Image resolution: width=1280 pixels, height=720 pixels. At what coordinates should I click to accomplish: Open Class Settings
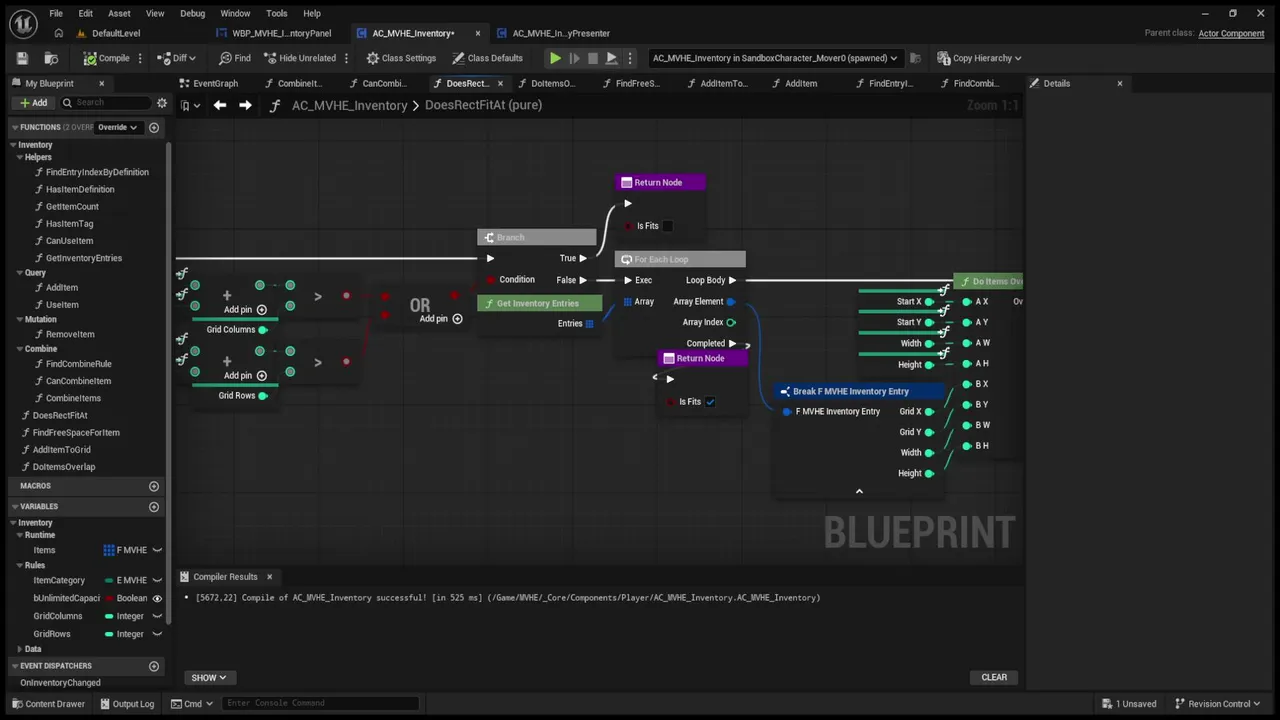pos(401,58)
